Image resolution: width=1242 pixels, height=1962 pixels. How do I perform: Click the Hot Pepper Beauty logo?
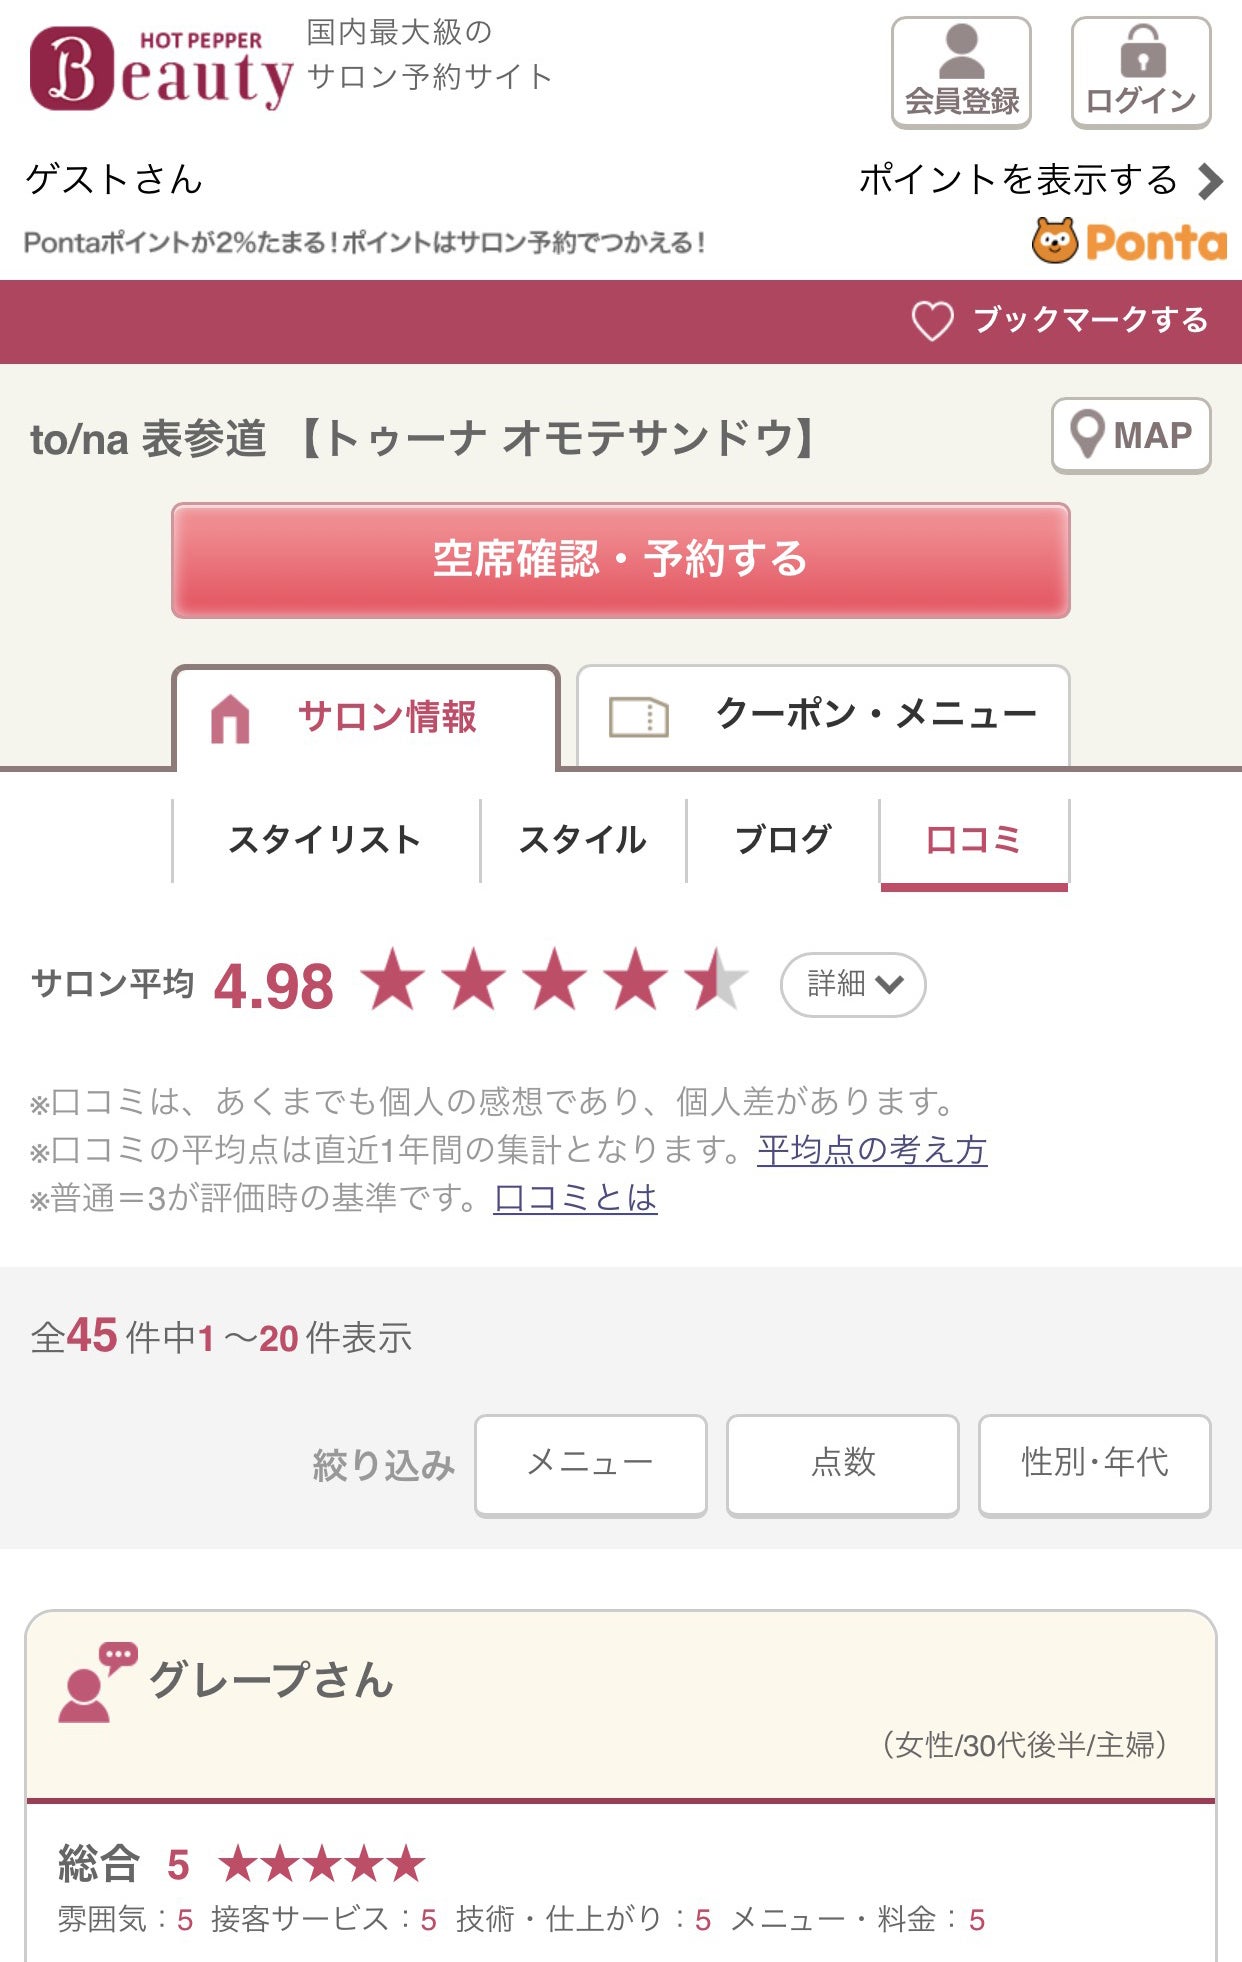coord(161,69)
